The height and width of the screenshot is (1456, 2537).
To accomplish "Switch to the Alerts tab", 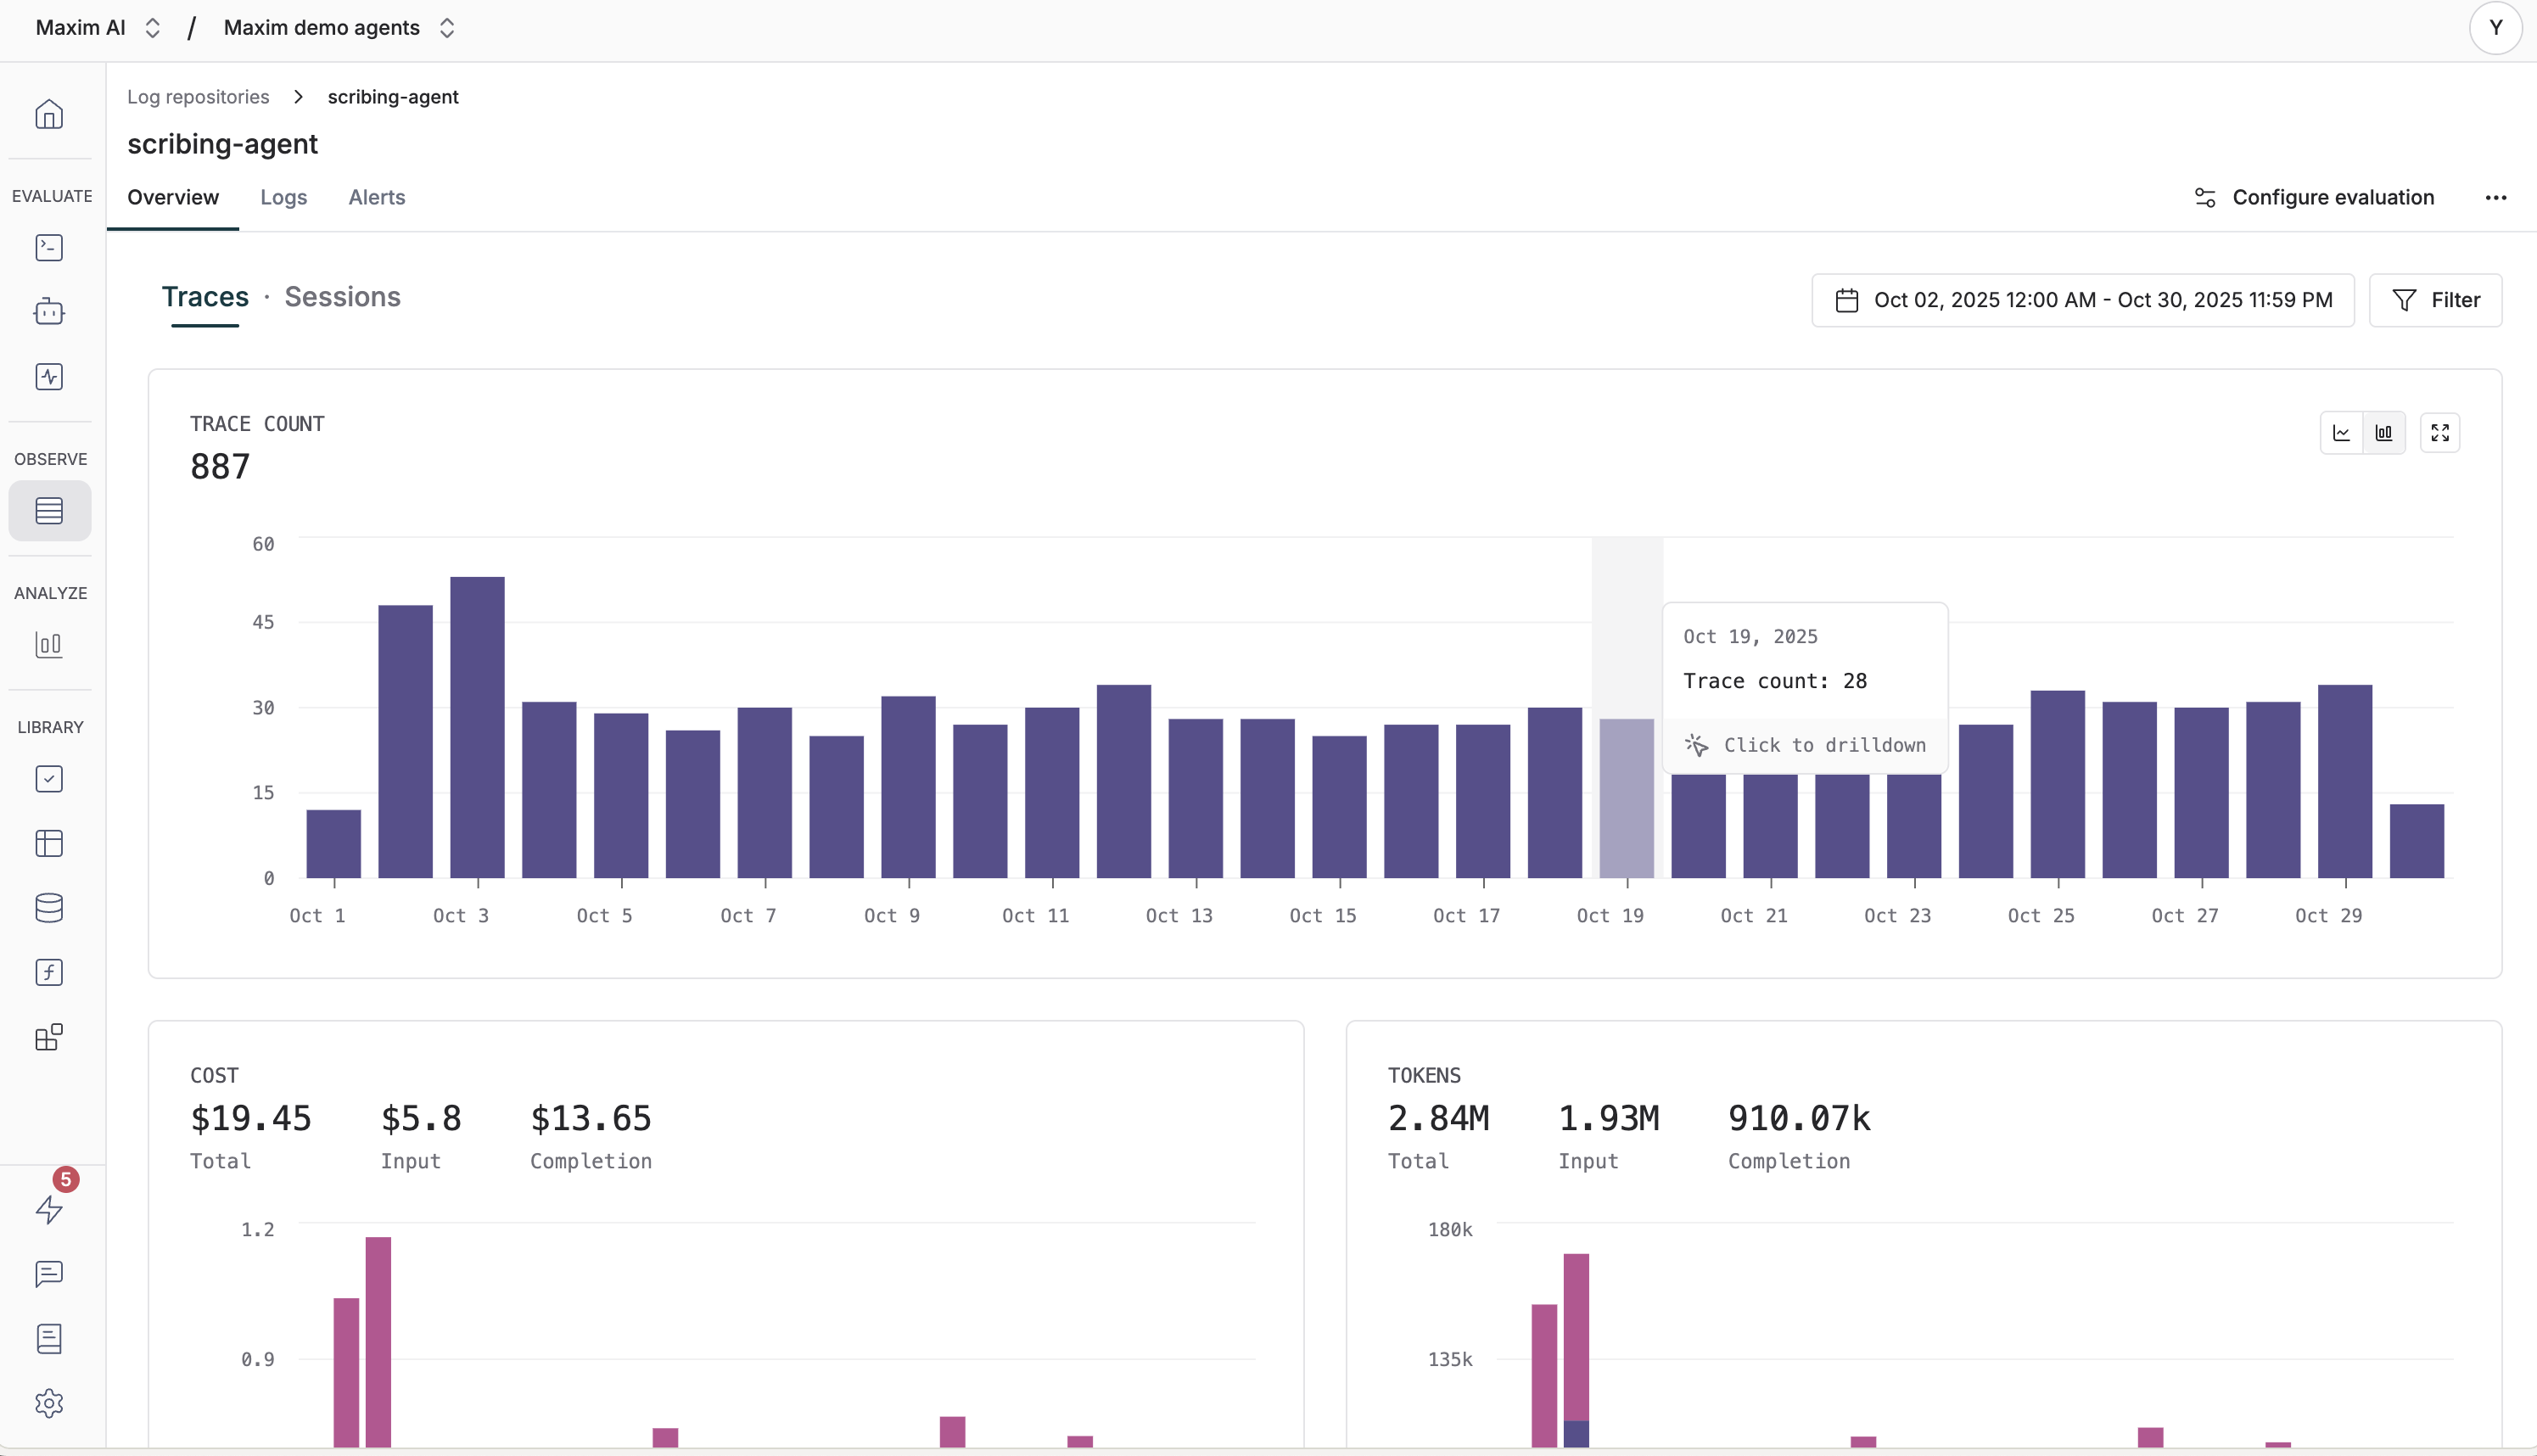I will [x=376, y=197].
